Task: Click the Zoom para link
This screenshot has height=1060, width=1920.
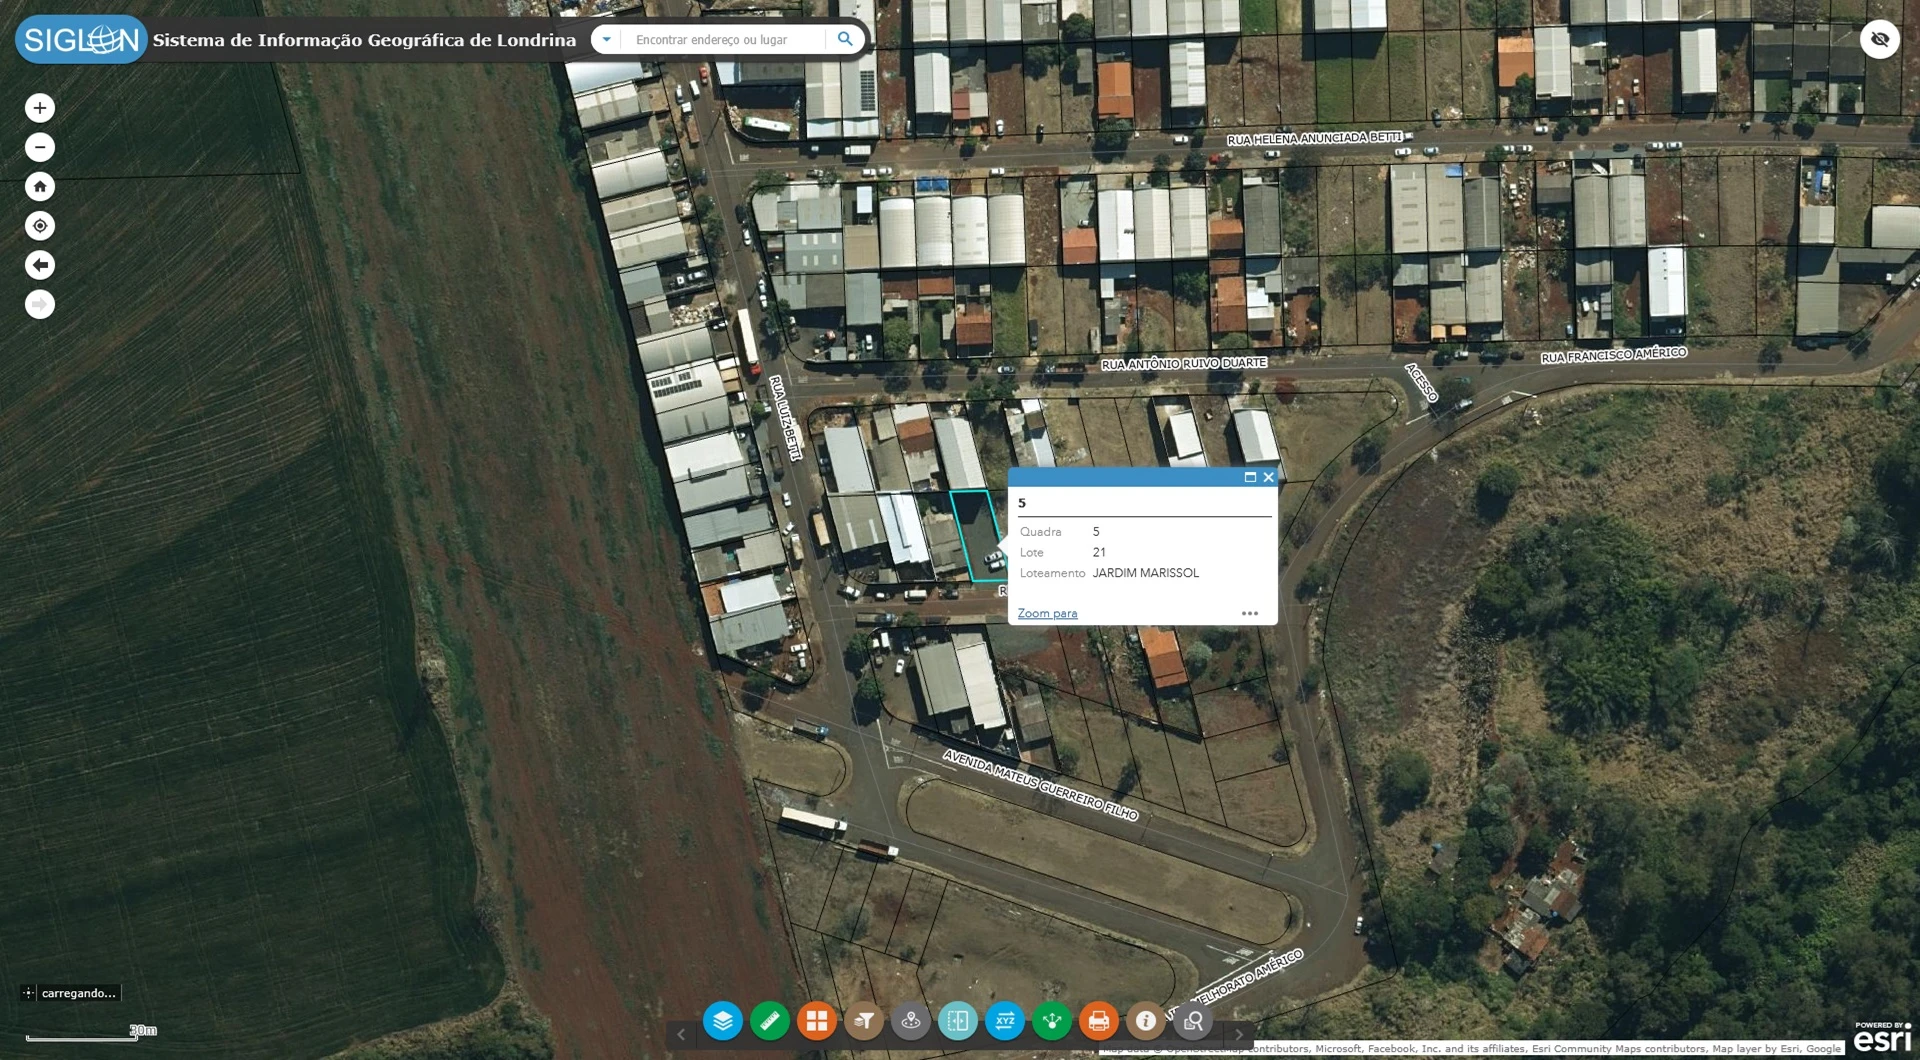Action: [1047, 613]
